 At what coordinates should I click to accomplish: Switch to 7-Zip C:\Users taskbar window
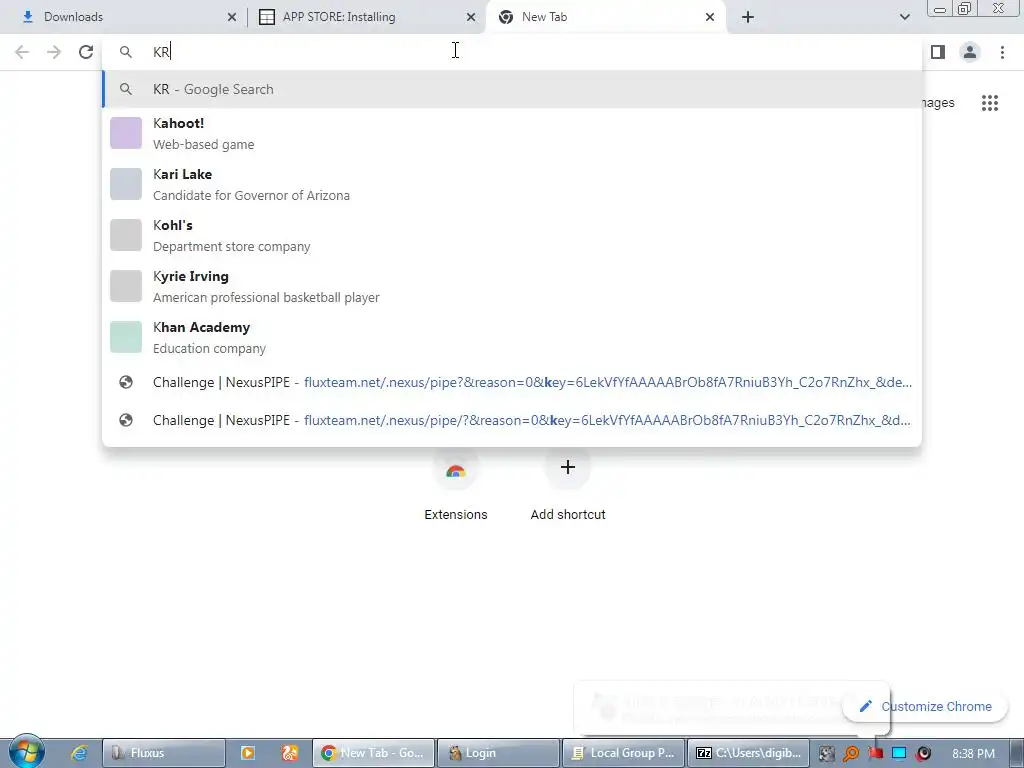pos(748,753)
